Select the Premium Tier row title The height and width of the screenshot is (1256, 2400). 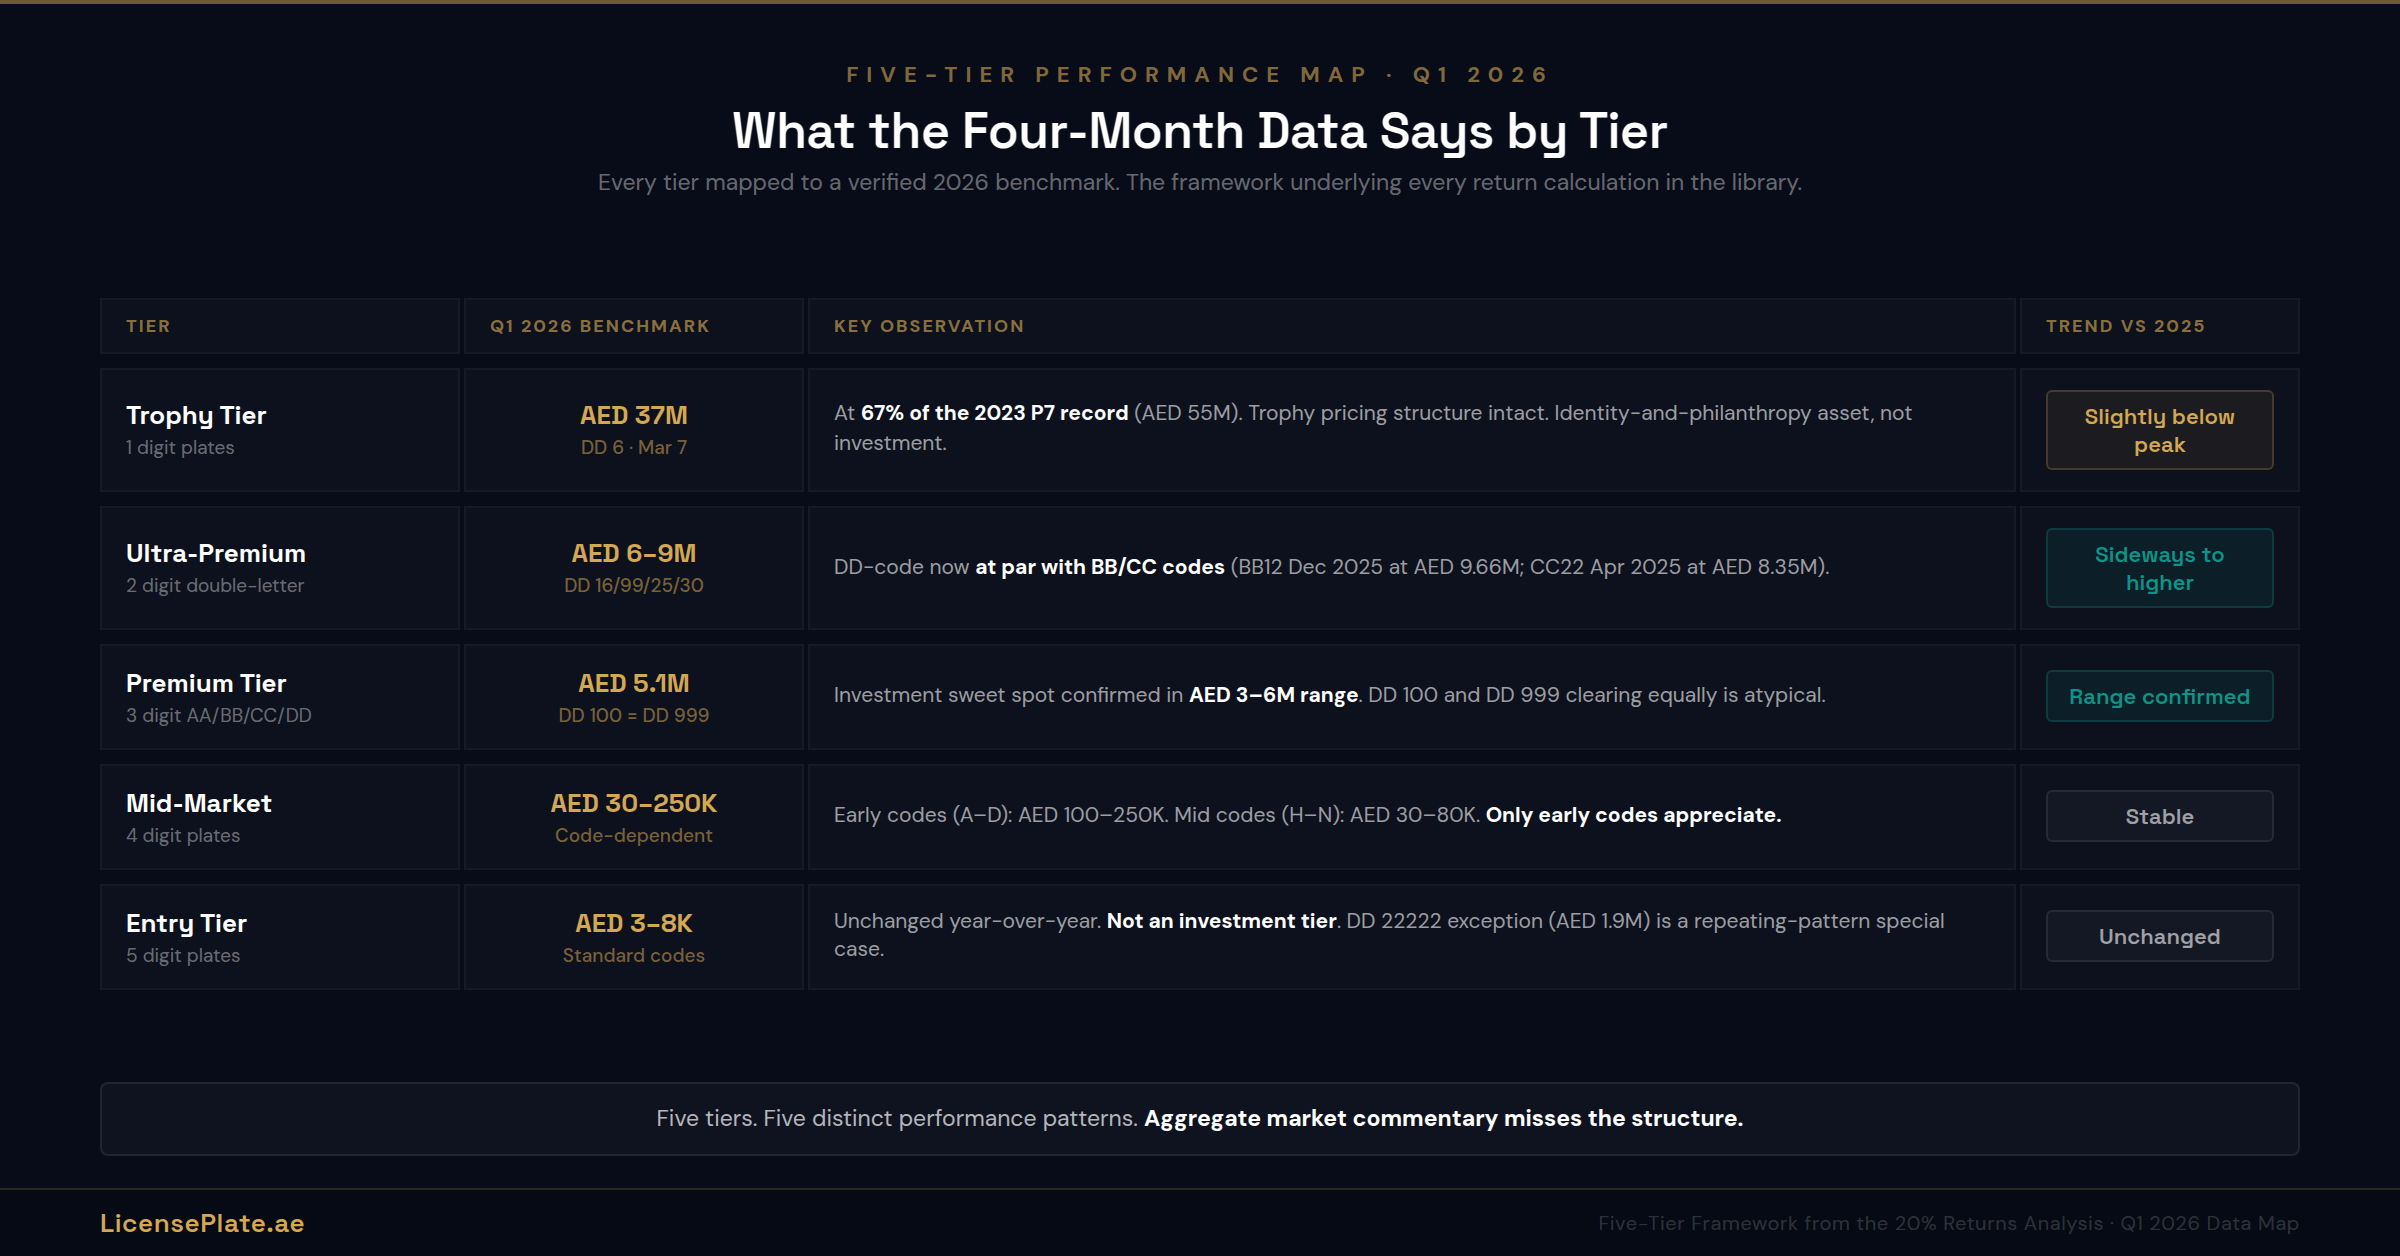(x=206, y=683)
